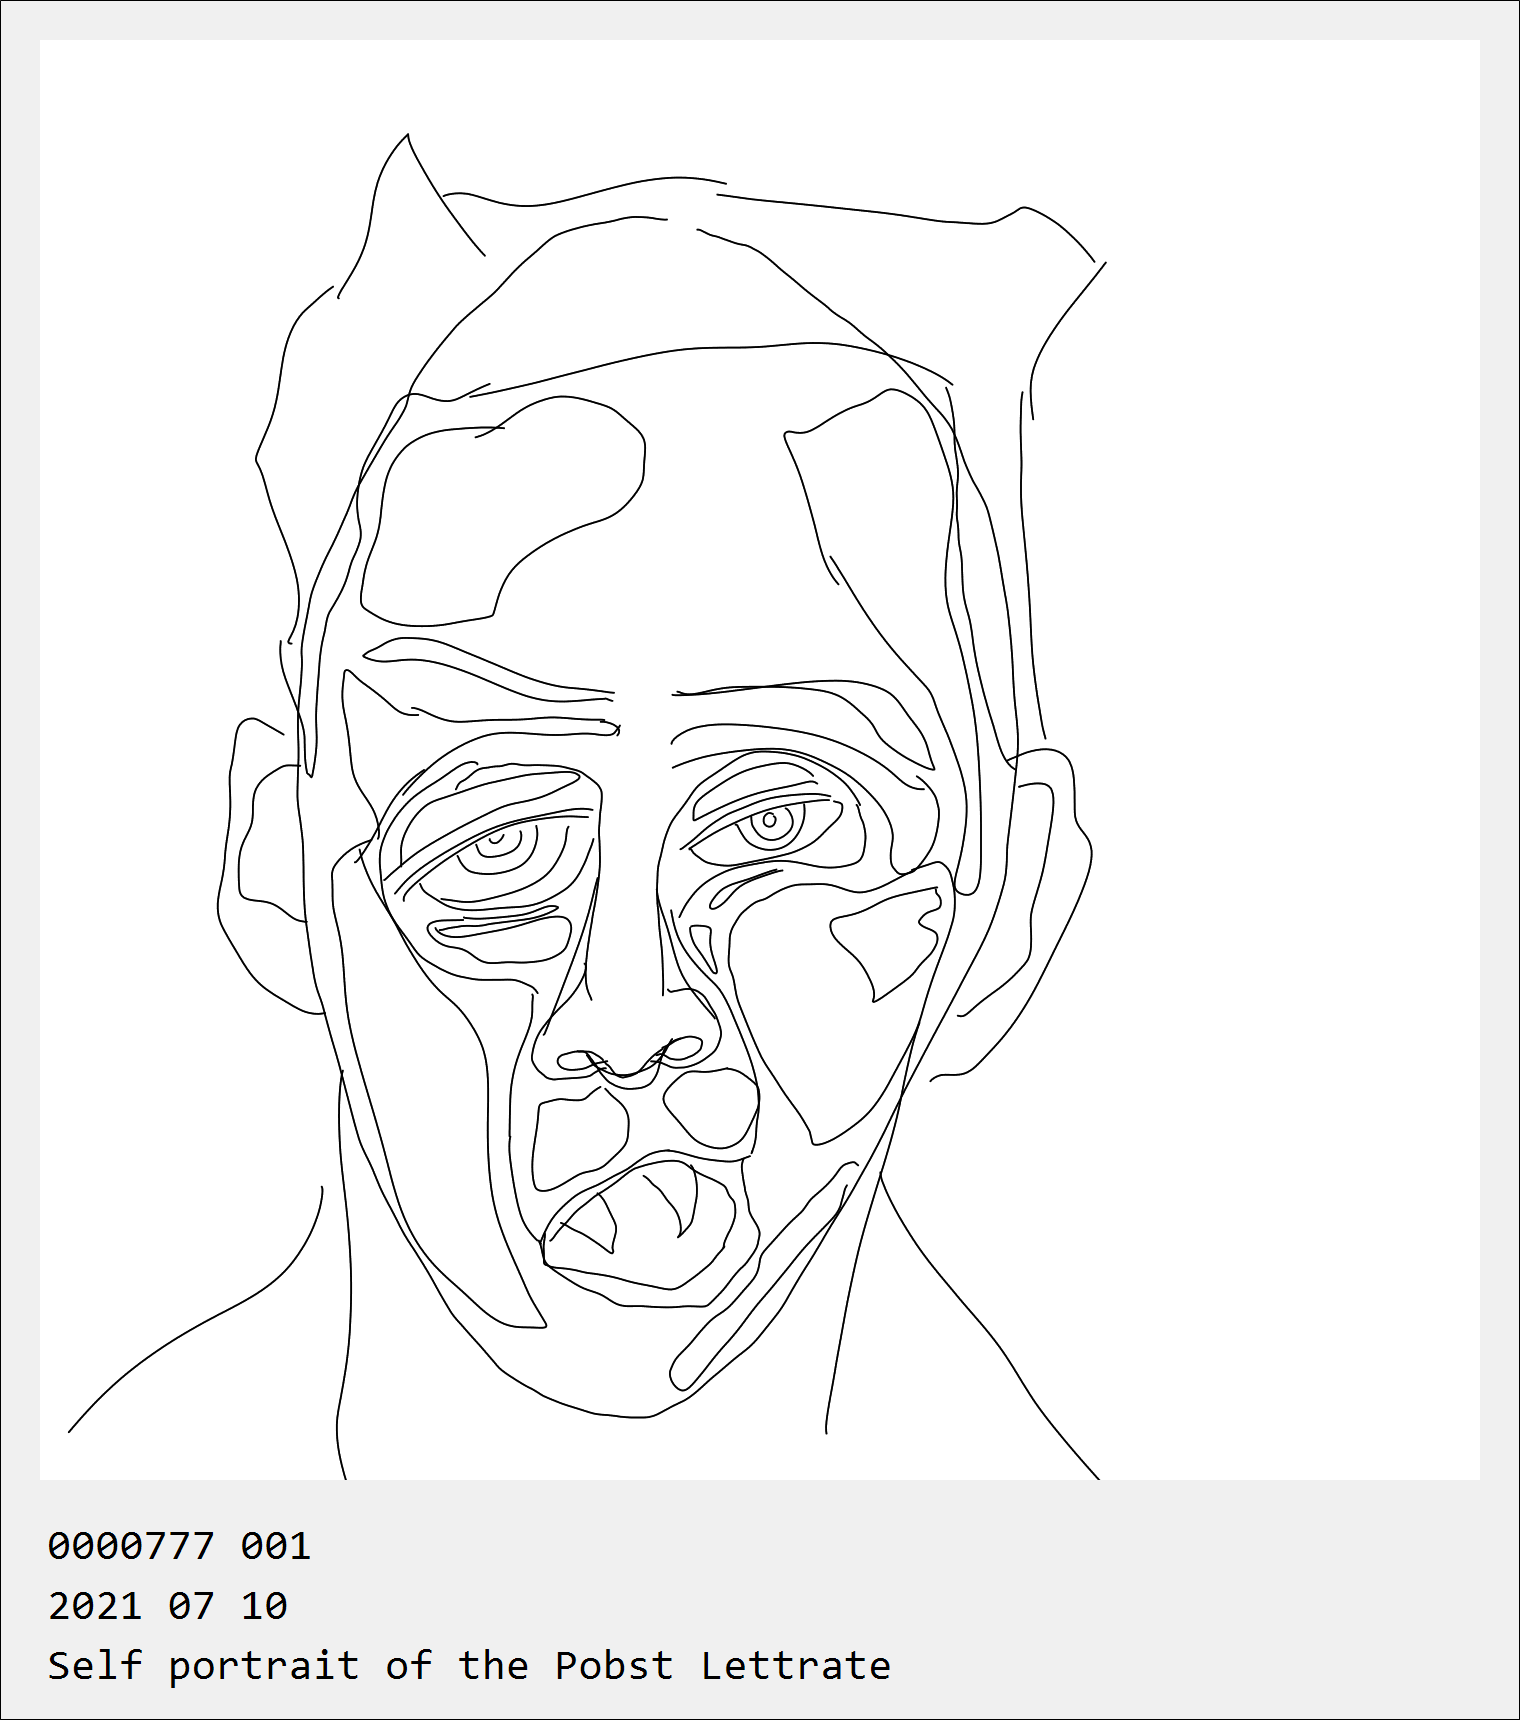The height and width of the screenshot is (1720, 1520).
Task: Click the word 'portrait' in the caption
Action: pyautogui.click(x=264, y=1668)
